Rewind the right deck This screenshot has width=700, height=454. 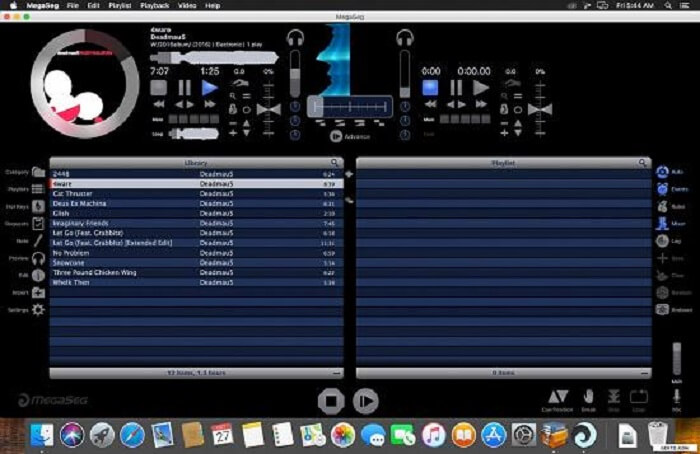coord(430,104)
